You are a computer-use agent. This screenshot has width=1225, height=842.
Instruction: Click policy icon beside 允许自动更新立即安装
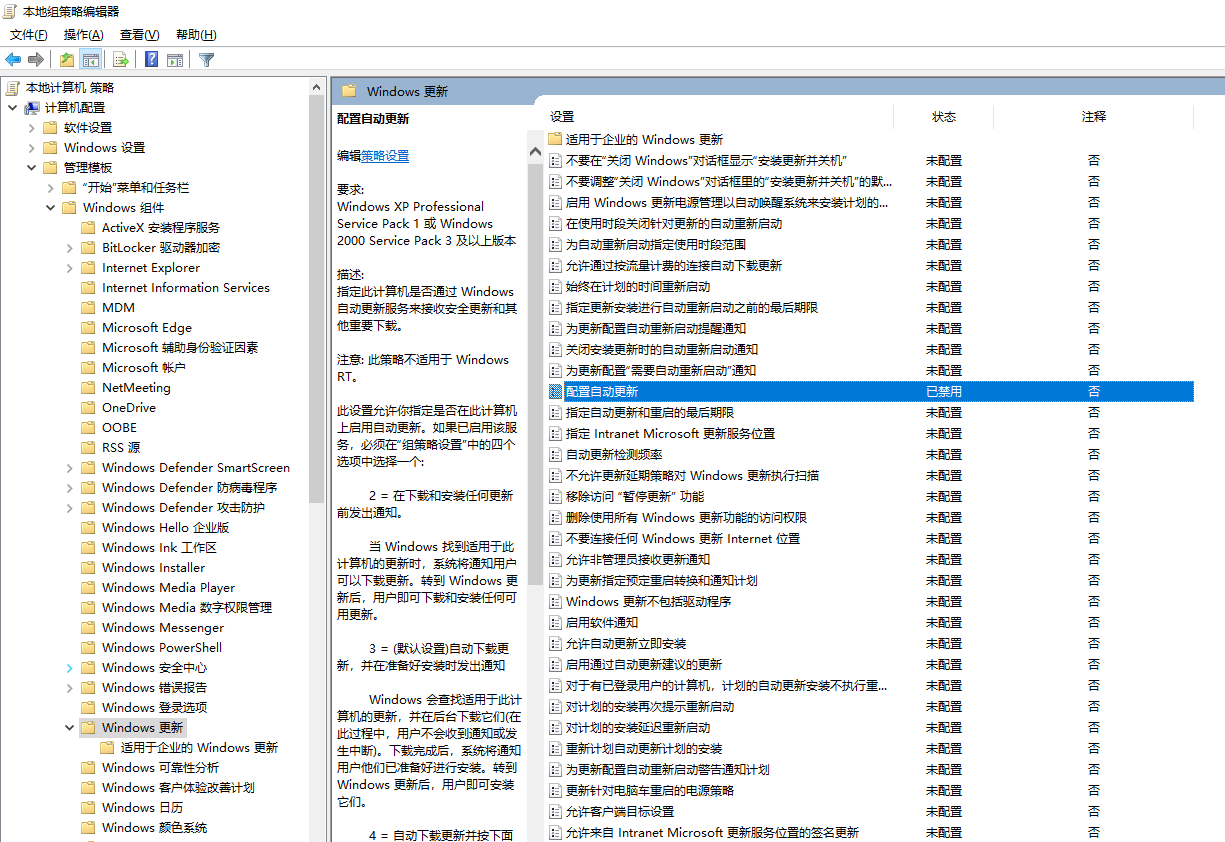pos(556,643)
